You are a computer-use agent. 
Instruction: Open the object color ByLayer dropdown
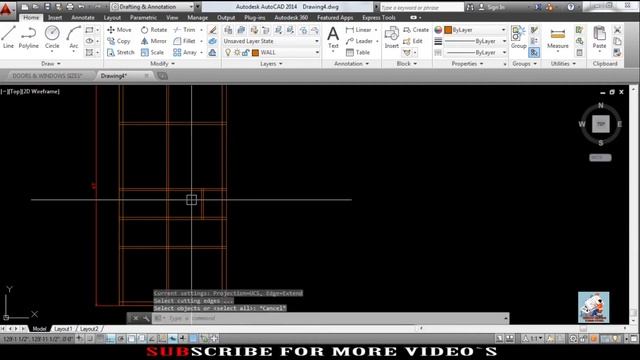(x=476, y=30)
